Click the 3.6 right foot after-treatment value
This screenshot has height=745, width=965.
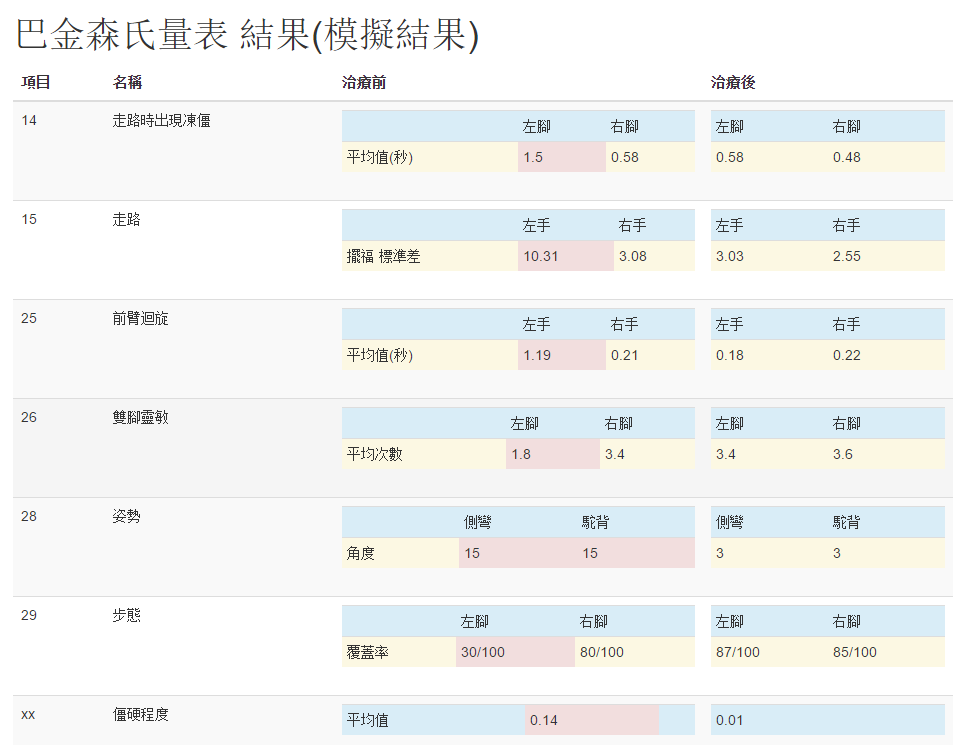[842, 454]
